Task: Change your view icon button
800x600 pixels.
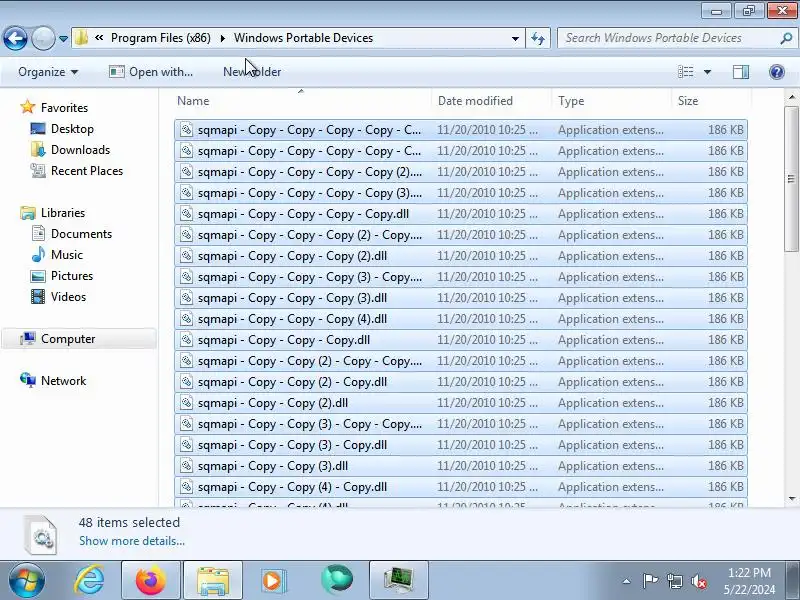Action: (686, 72)
